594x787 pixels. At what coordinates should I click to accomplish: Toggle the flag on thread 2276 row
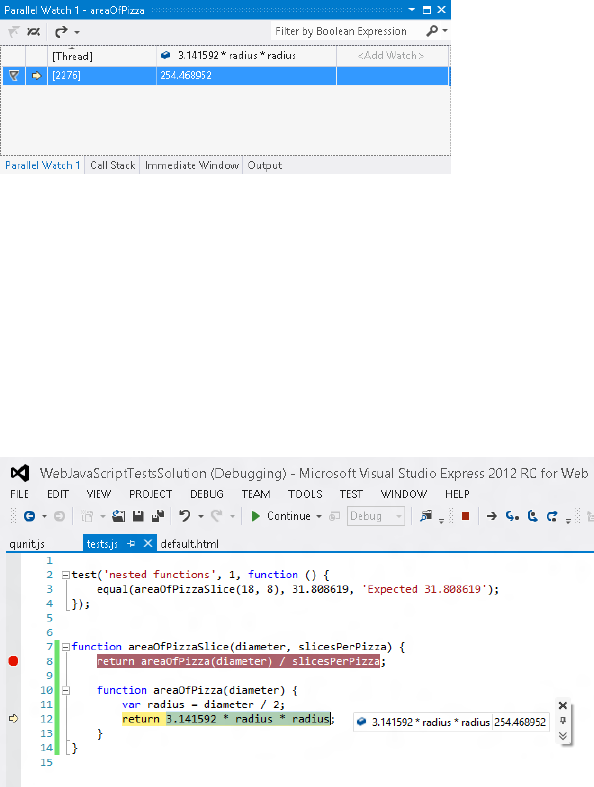14,75
